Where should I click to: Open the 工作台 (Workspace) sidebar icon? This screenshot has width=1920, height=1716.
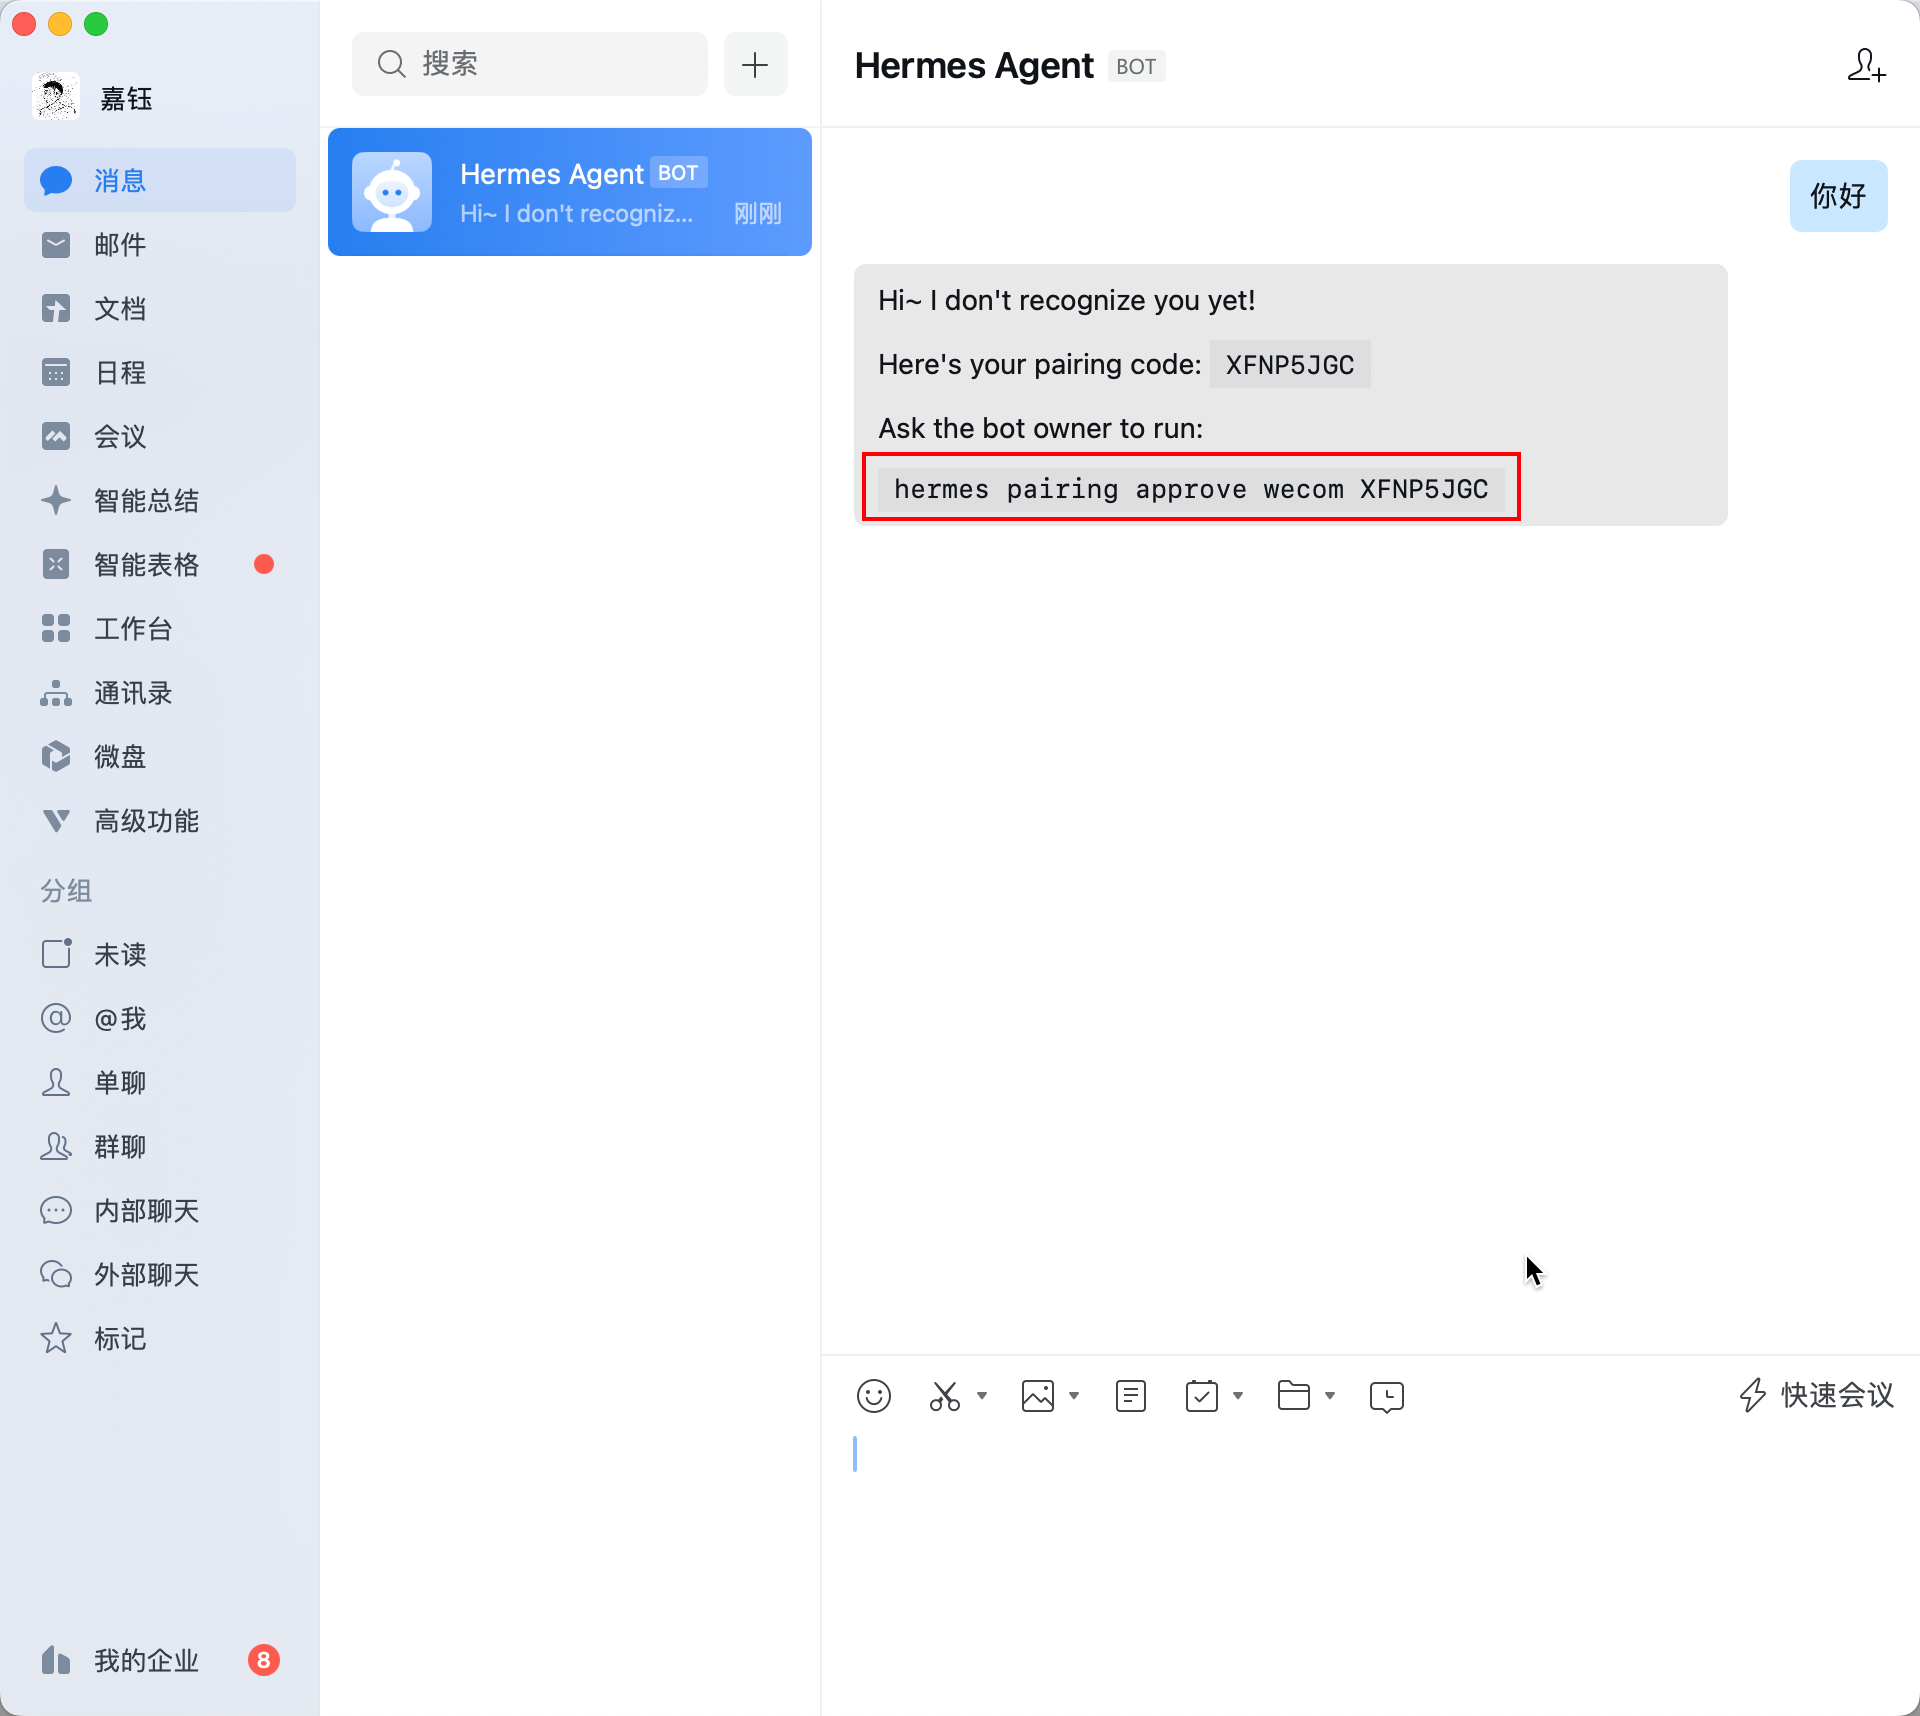point(56,628)
